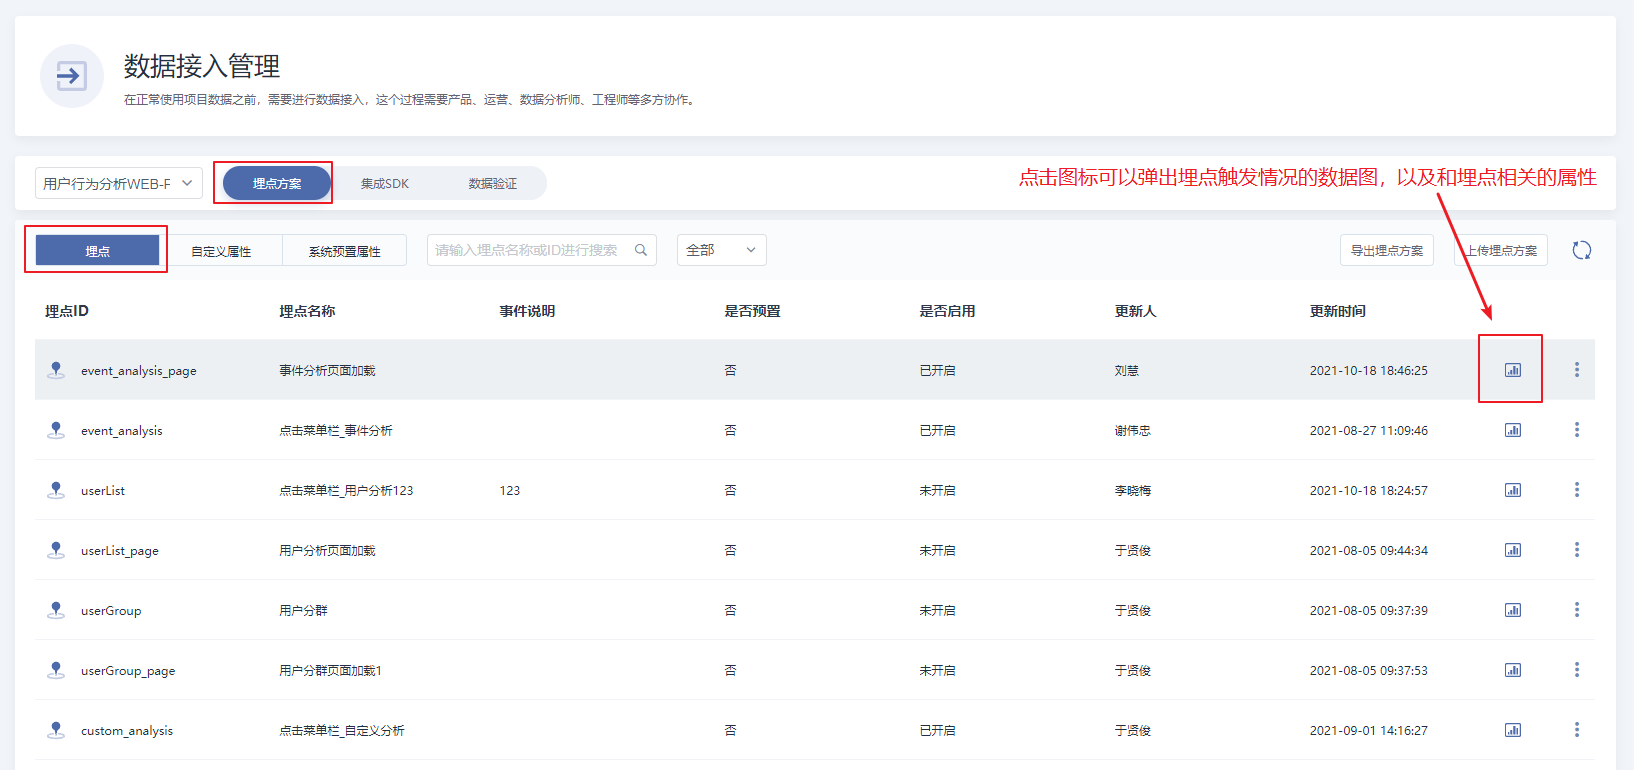
Task: Switch to the 数据验证 tab
Action: click(x=493, y=183)
